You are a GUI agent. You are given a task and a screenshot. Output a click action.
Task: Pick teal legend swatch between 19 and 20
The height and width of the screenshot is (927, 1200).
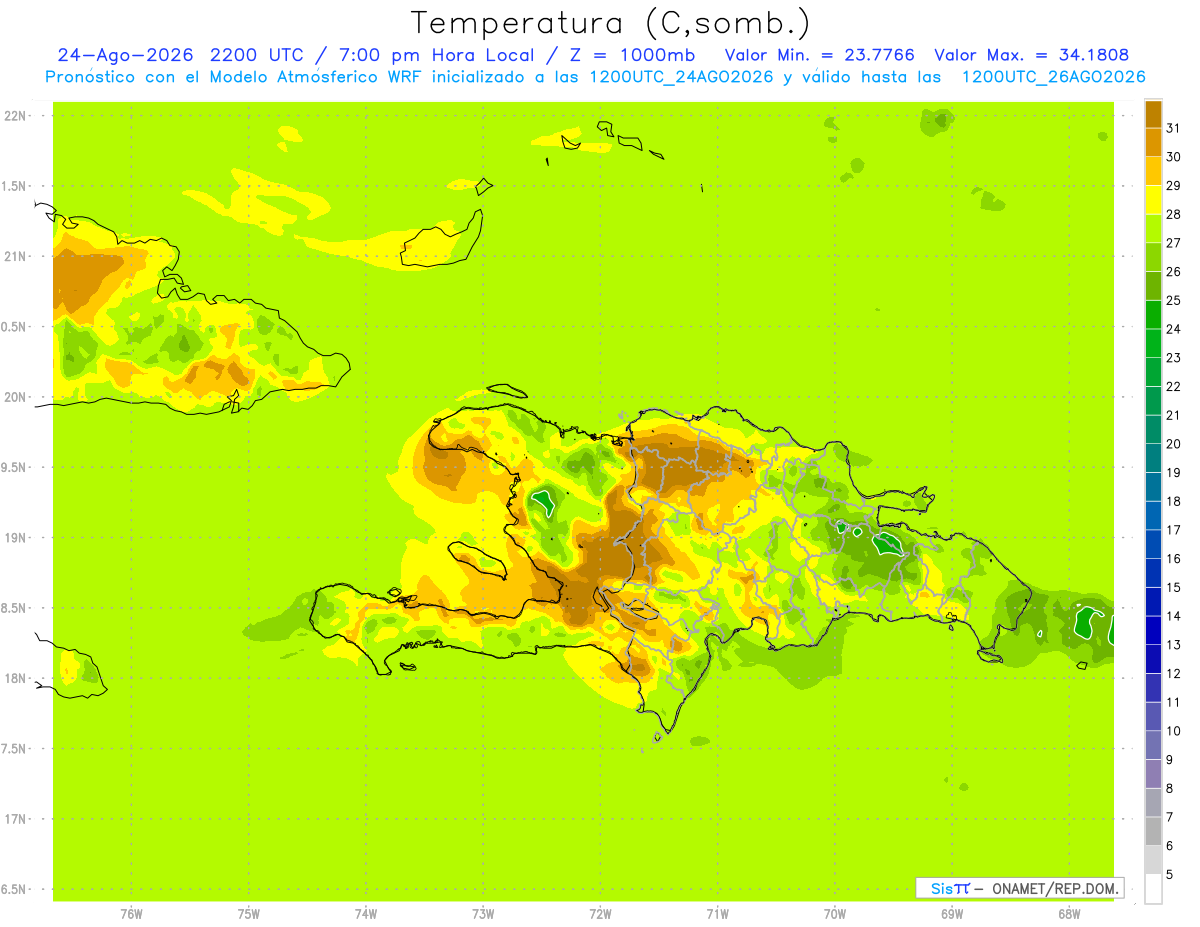[1153, 458]
